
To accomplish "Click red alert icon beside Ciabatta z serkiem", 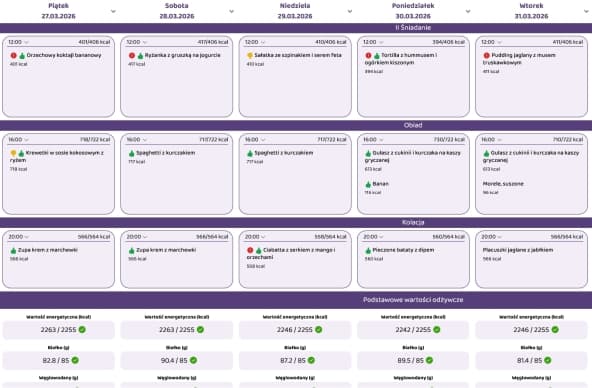I will coord(250,250).
